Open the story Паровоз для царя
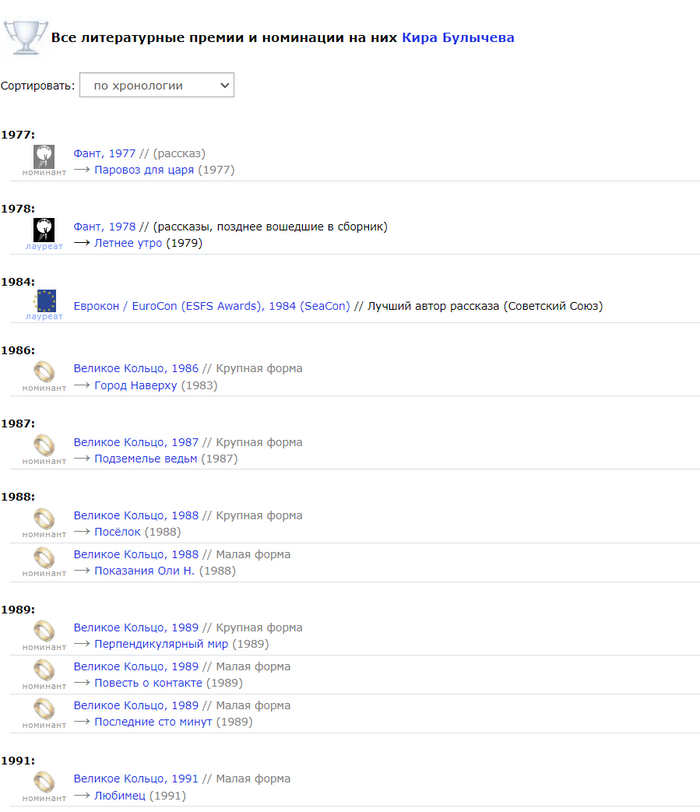Image resolution: width=700 pixels, height=812 pixels. click(x=144, y=170)
